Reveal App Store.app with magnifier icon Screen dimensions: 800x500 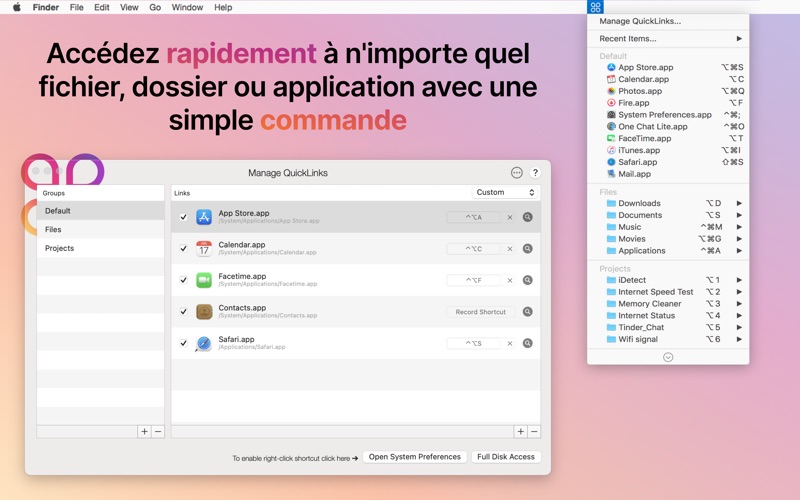pyautogui.click(x=528, y=217)
